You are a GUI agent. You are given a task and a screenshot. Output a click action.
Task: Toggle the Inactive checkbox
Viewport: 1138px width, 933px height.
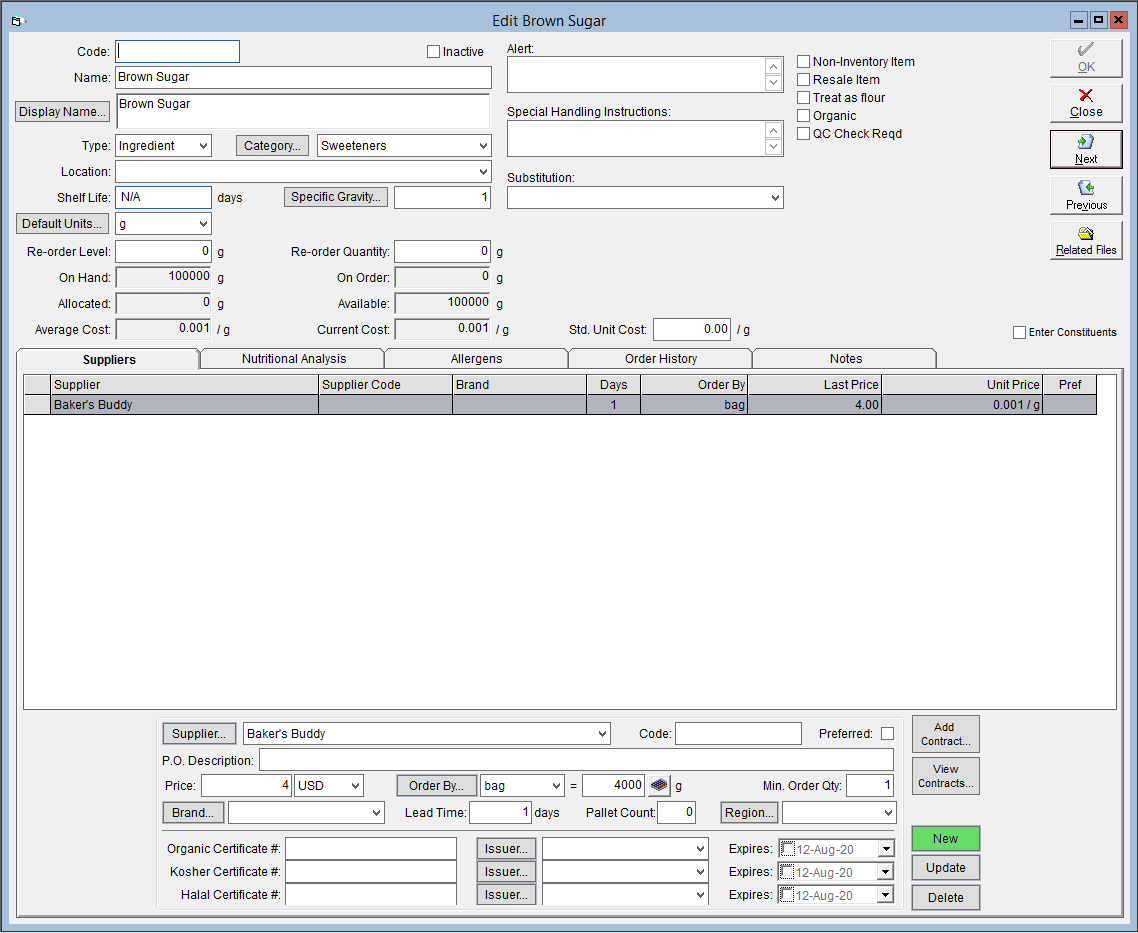click(433, 52)
